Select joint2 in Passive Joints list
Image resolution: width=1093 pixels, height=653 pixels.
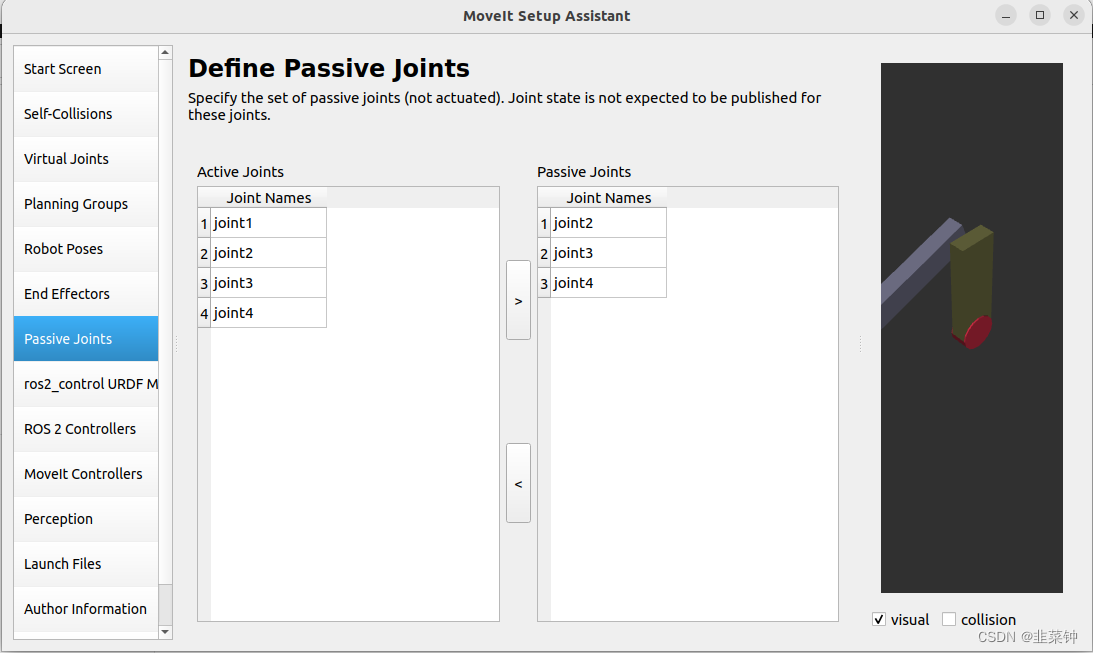pos(609,223)
